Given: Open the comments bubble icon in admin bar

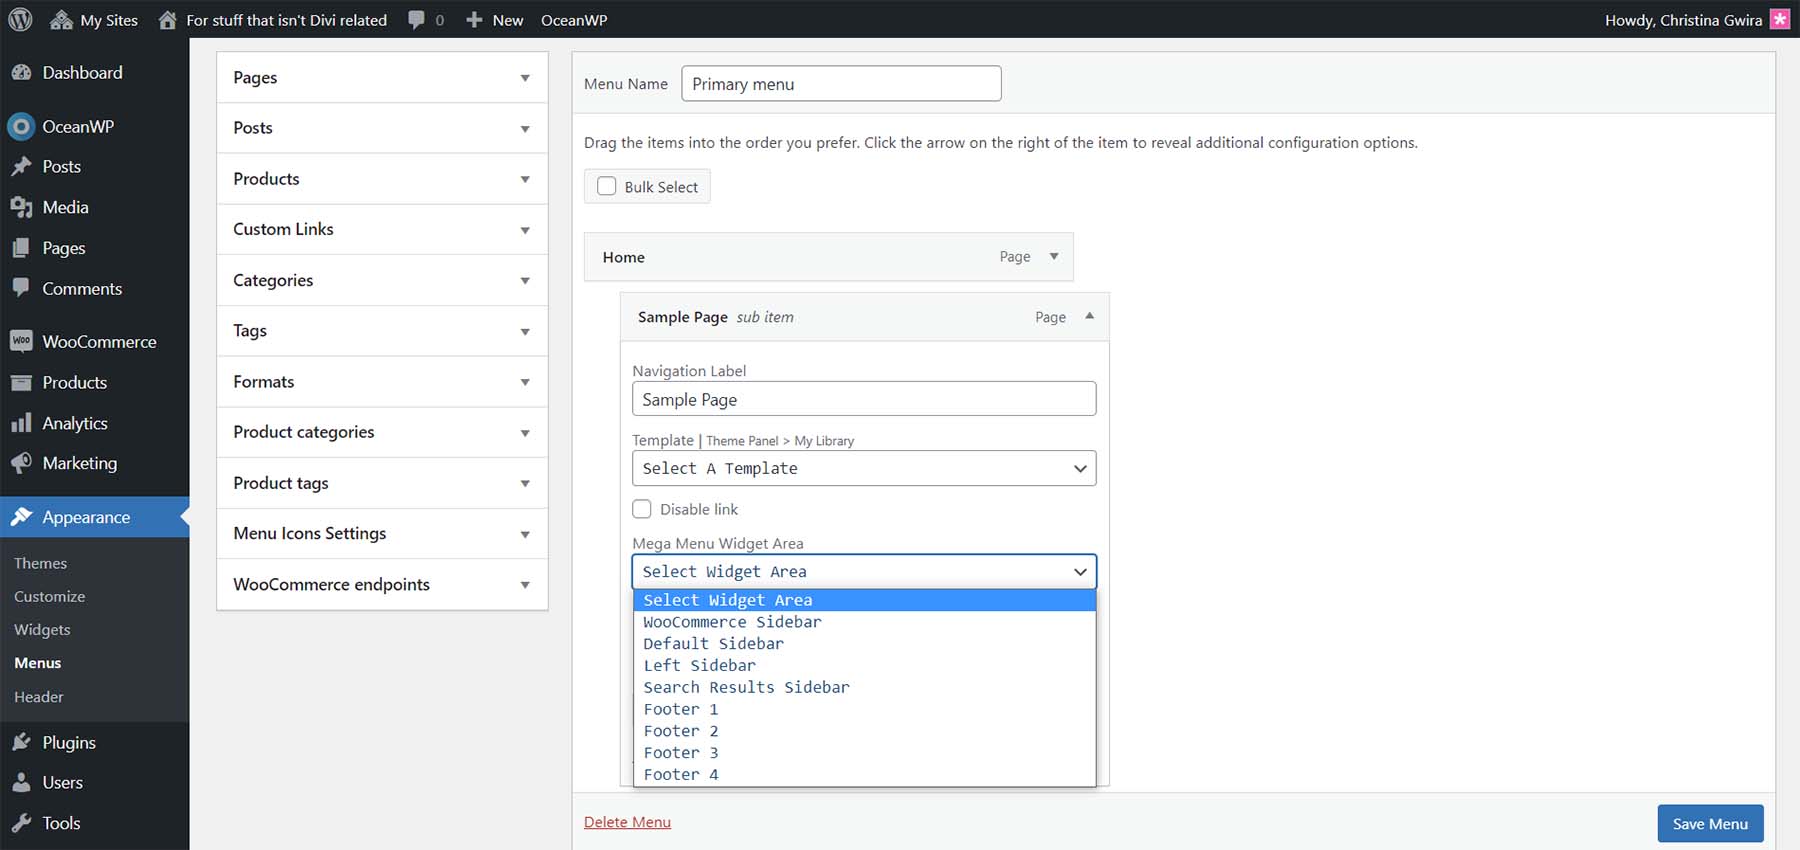Looking at the screenshot, I should (417, 20).
